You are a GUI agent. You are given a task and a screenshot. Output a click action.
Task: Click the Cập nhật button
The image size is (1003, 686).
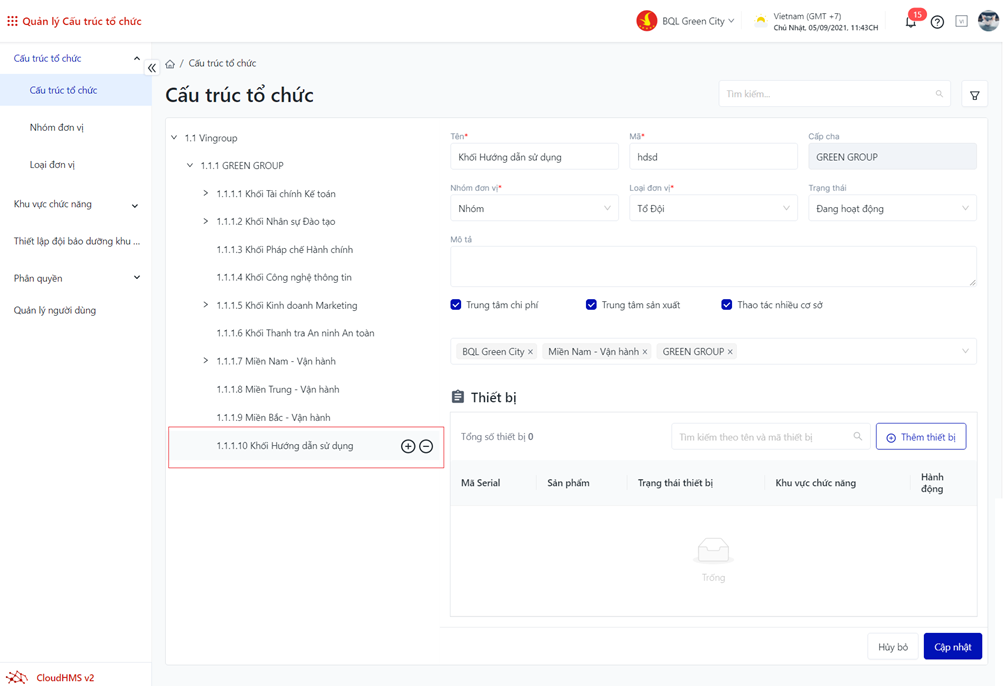[x=952, y=647]
